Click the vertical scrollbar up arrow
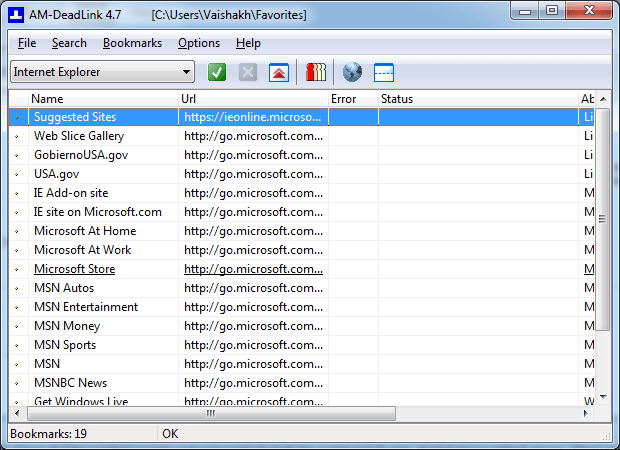Viewport: 620px width, 450px height. coord(603,99)
